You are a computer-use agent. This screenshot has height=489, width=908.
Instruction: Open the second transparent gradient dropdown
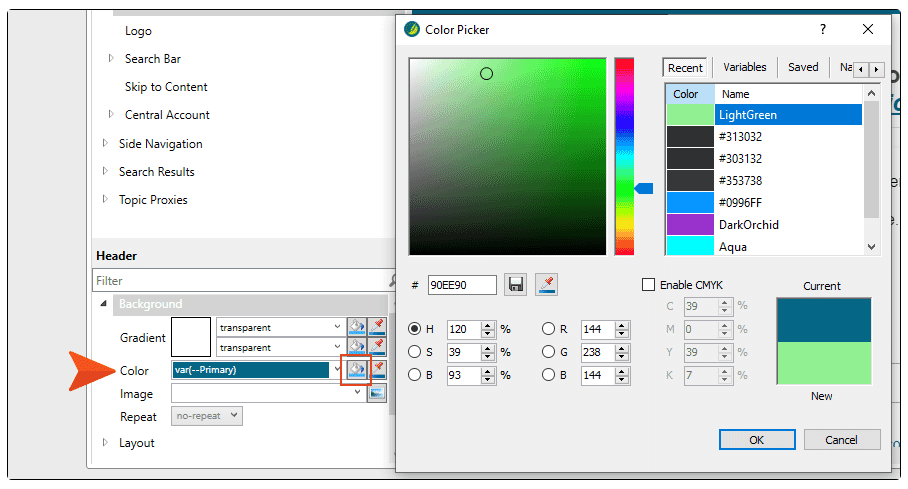(x=337, y=346)
